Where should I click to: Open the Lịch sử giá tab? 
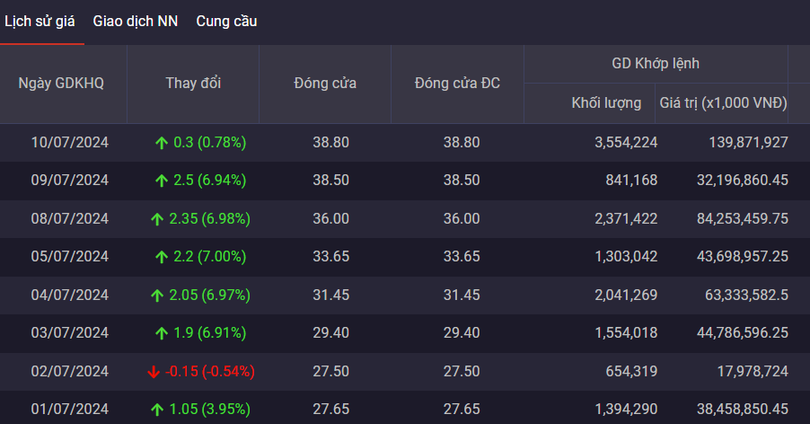pyautogui.click(x=40, y=21)
